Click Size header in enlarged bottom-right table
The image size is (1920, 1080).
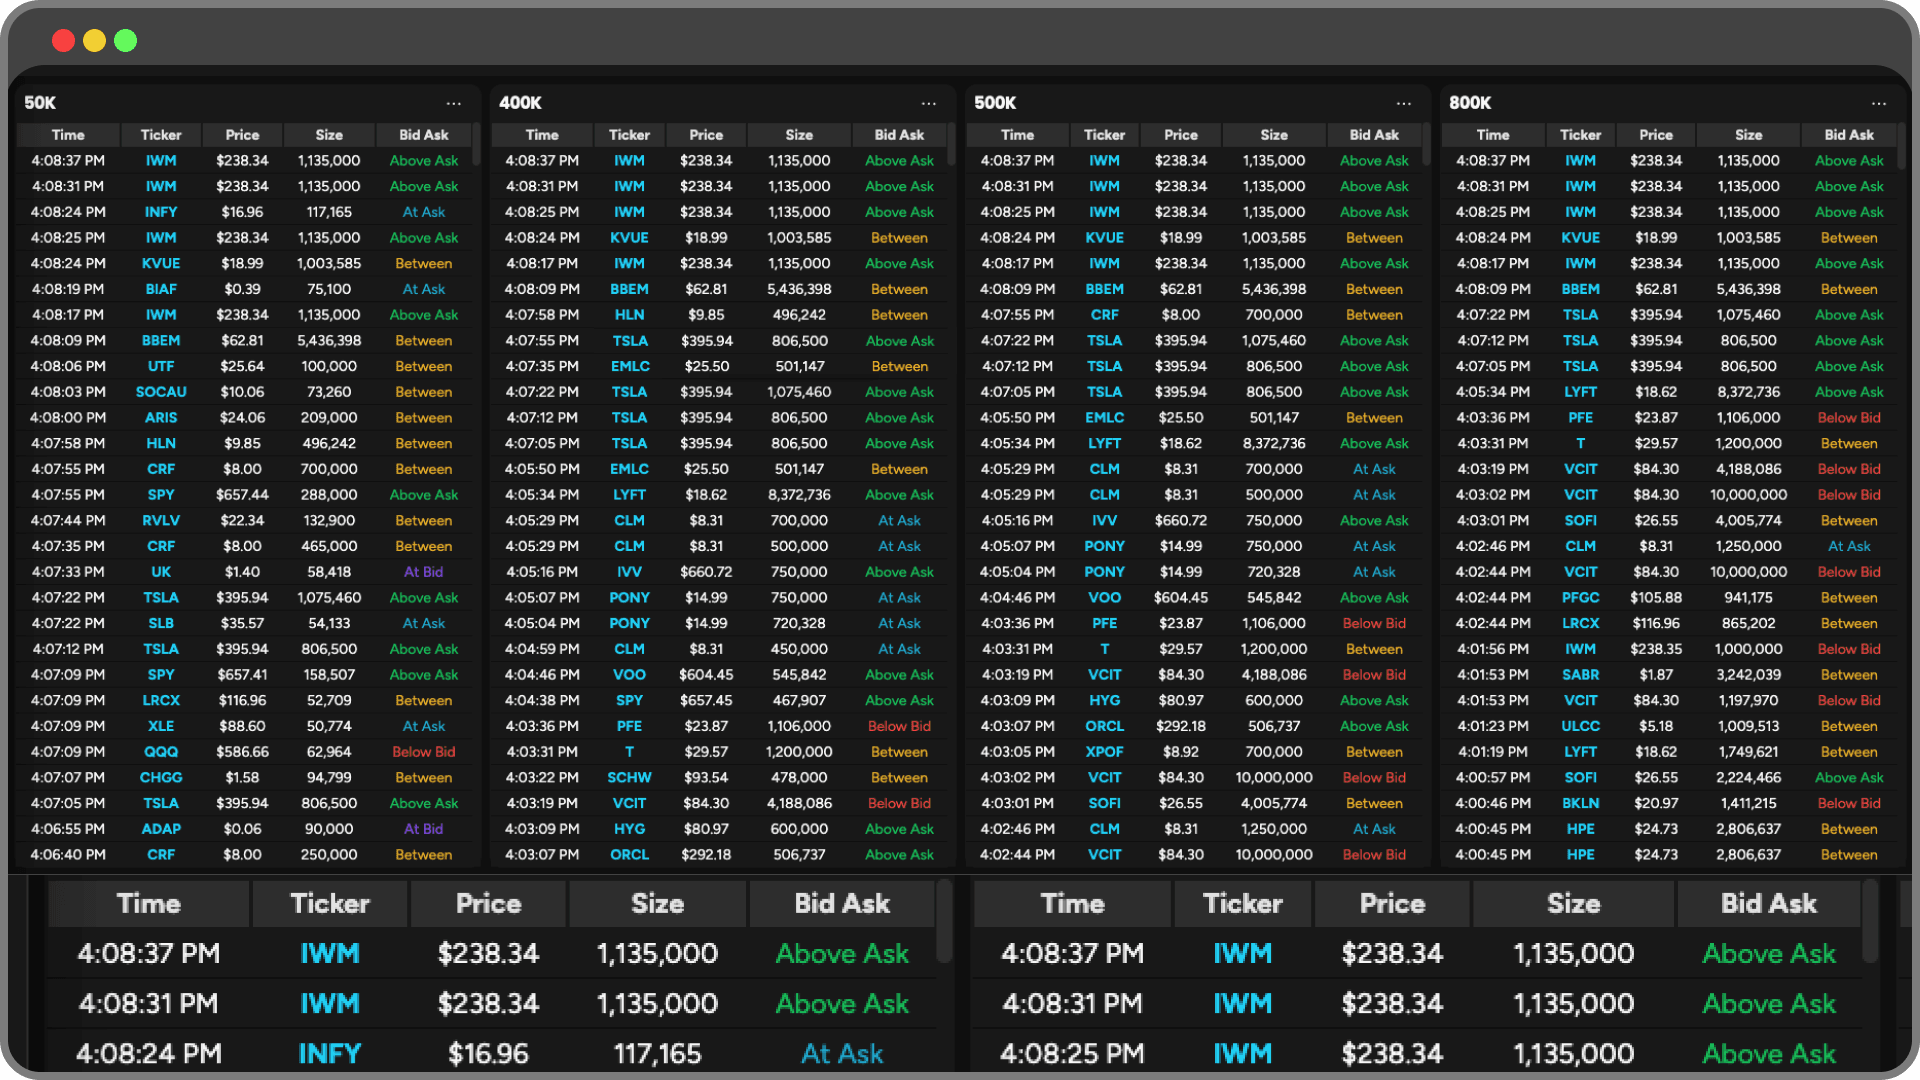point(1574,904)
